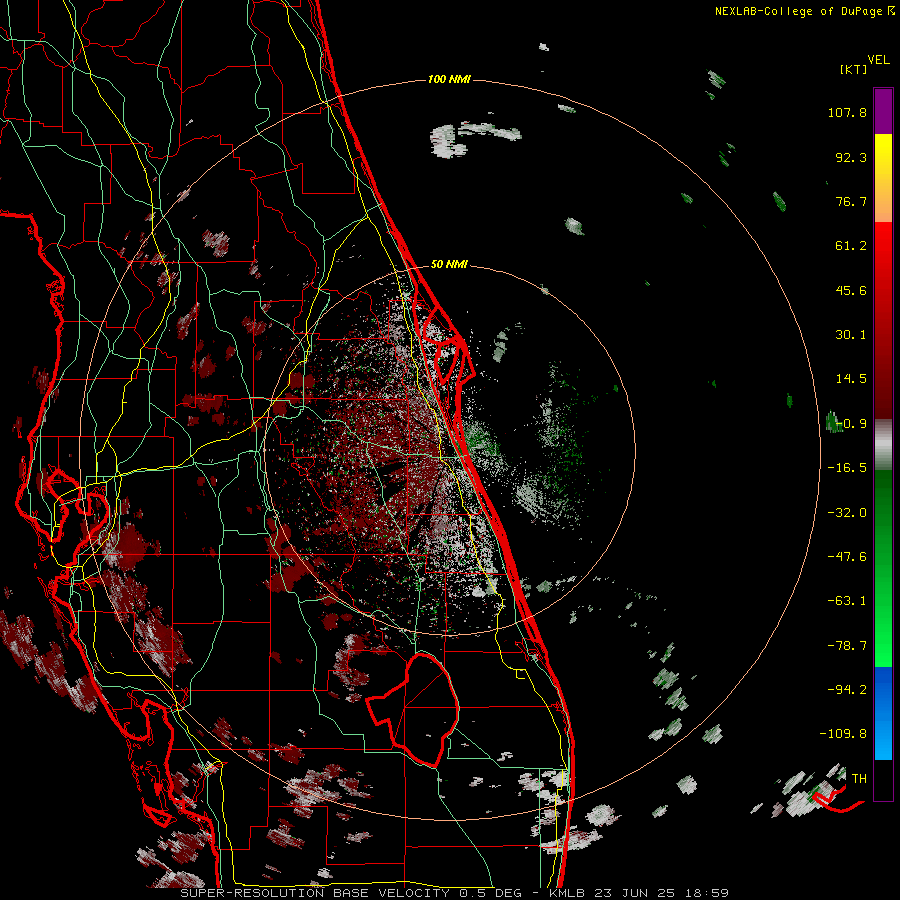Click the TH label on the legend
Image resolution: width=900 pixels, height=900 pixels.
point(859,779)
